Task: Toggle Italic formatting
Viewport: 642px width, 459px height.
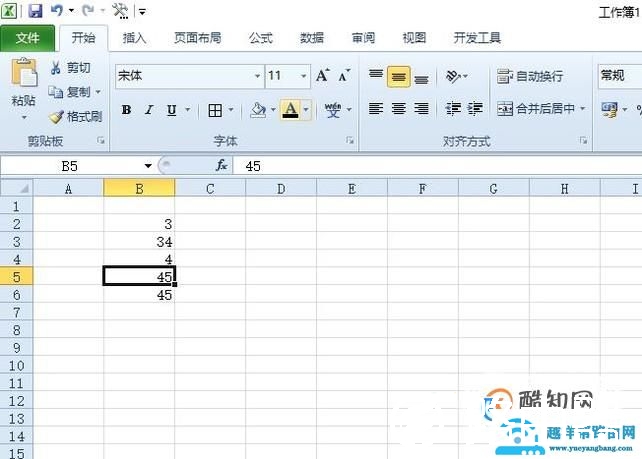Action: (x=149, y=110)
